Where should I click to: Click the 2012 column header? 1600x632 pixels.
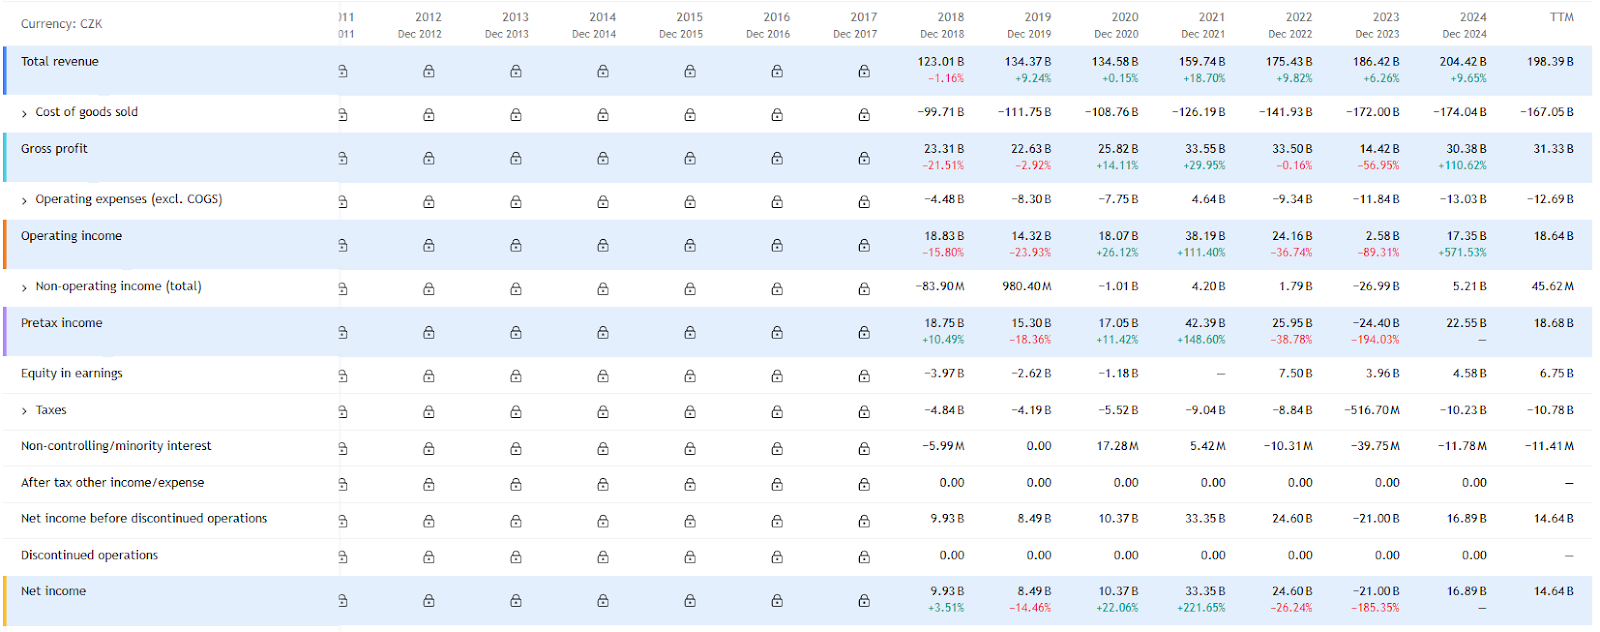420,25
